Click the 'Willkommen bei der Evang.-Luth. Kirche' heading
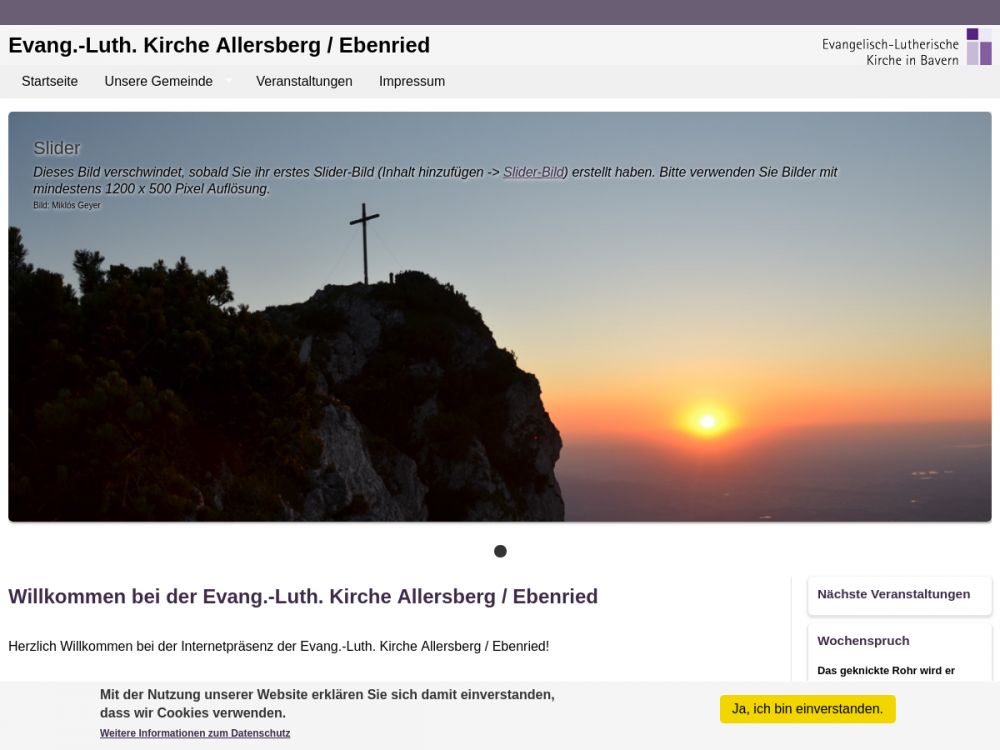The image size is (1000, 750). click(x=303, y=596)
